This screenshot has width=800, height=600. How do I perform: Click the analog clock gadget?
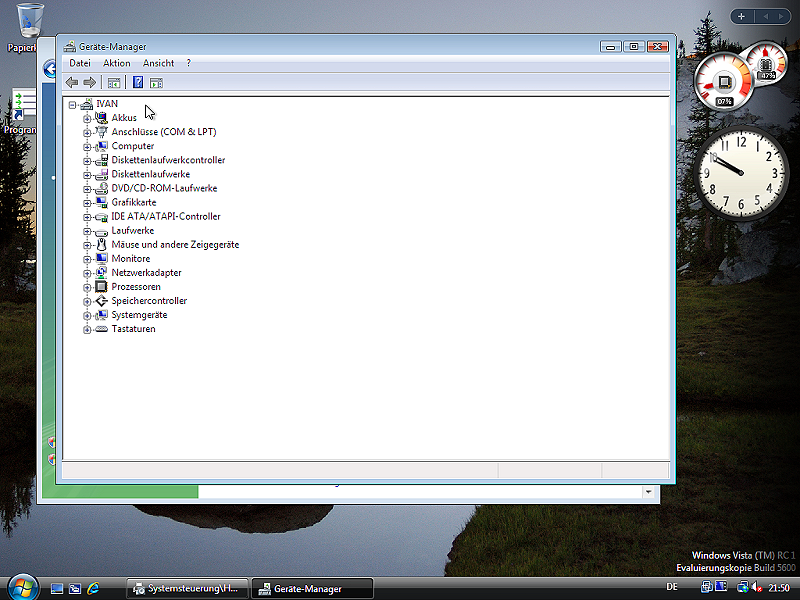tap(742, 172)
